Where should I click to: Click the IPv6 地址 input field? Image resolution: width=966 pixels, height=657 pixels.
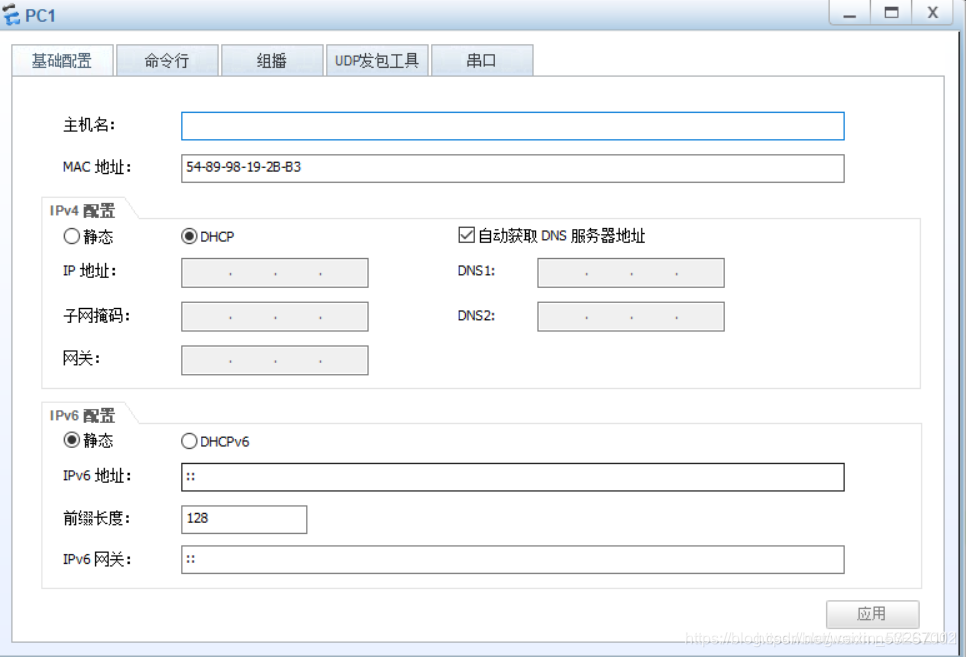point(513,477)
